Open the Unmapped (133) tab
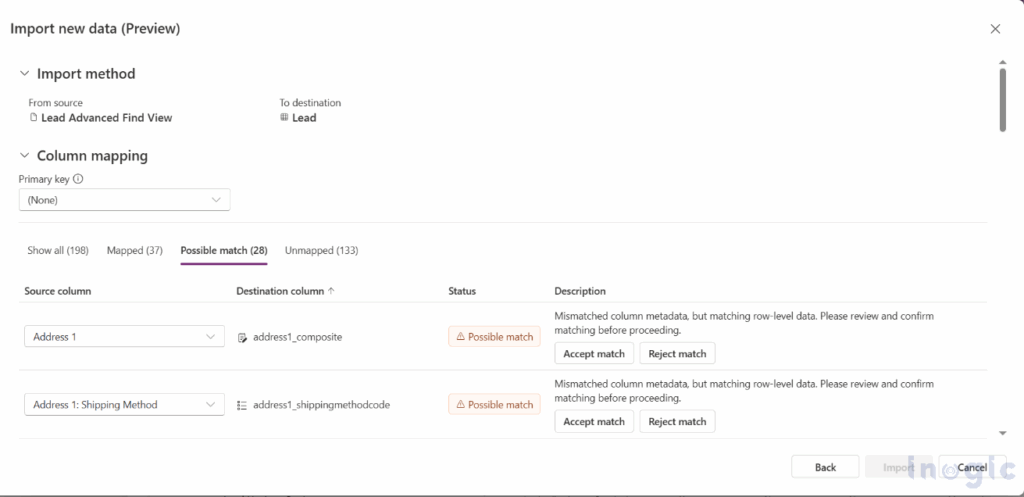Screen dimensions: 1024x497 (x=321, y=250)
